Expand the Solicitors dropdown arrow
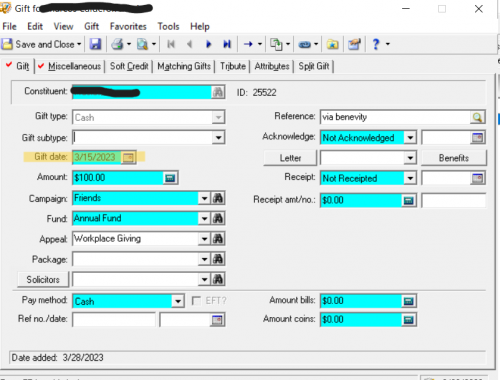The height and width of the screenshot is (380, 500). click(204, 279)
